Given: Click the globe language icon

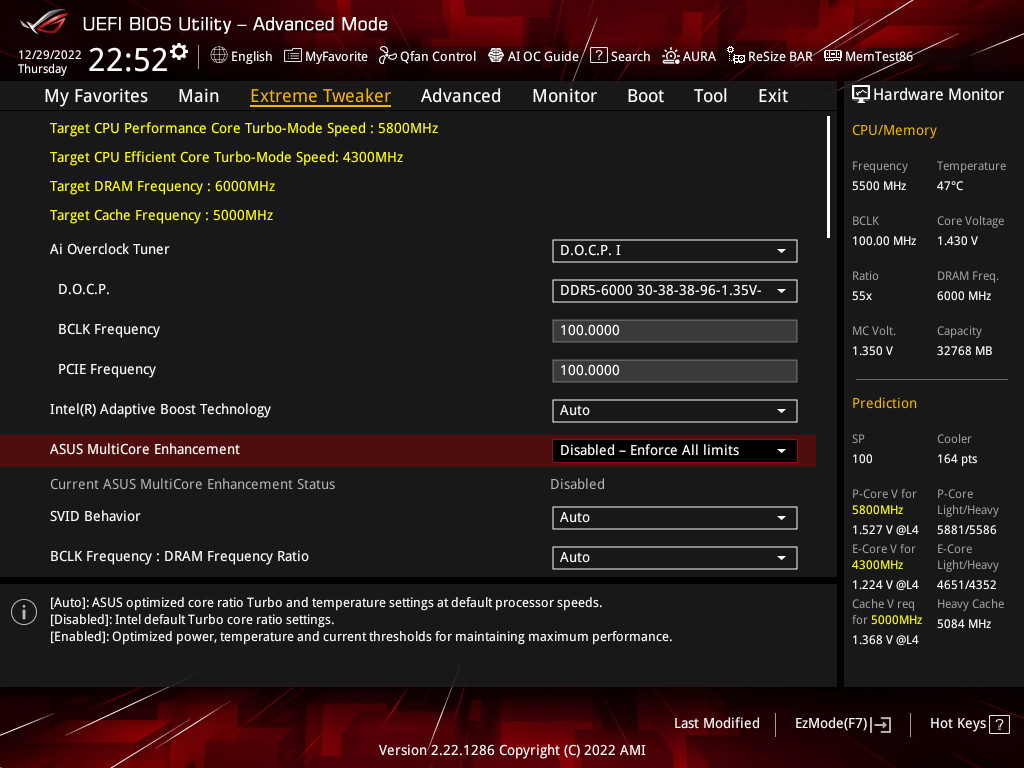Looking at the screenshot, I should 219,56.
